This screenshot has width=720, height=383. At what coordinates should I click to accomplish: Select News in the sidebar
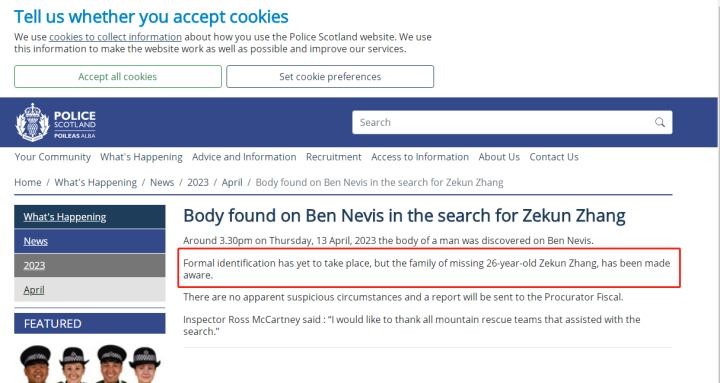pos(90,241)
